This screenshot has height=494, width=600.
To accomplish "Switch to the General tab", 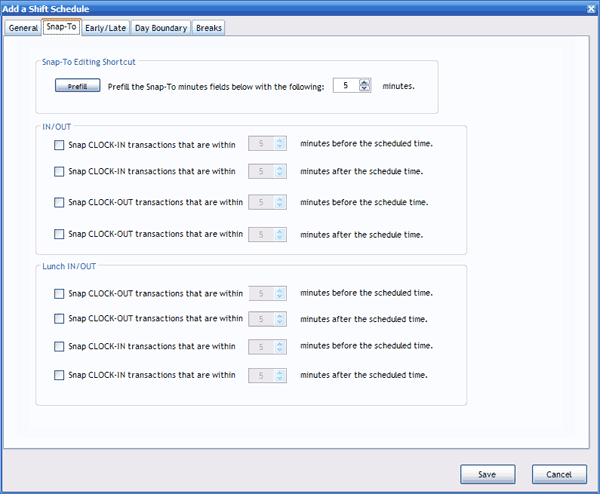I will pyautogui.click(x=23, y=28).
